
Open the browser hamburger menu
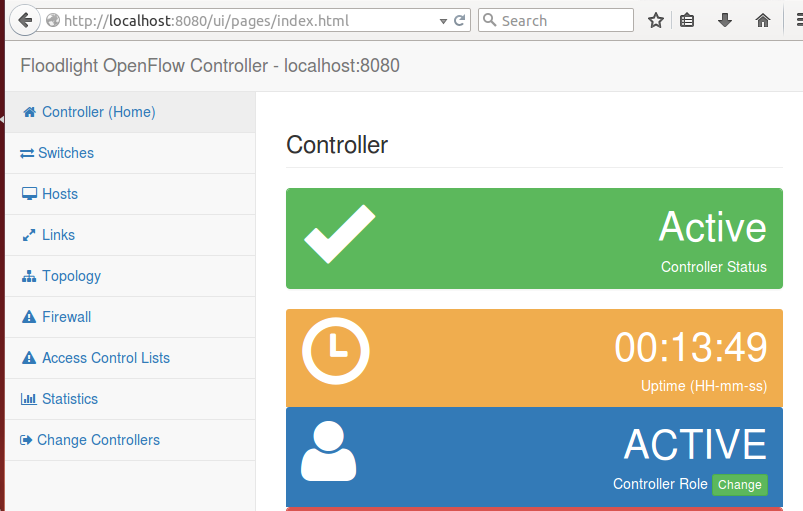click(x=799, y=20)
